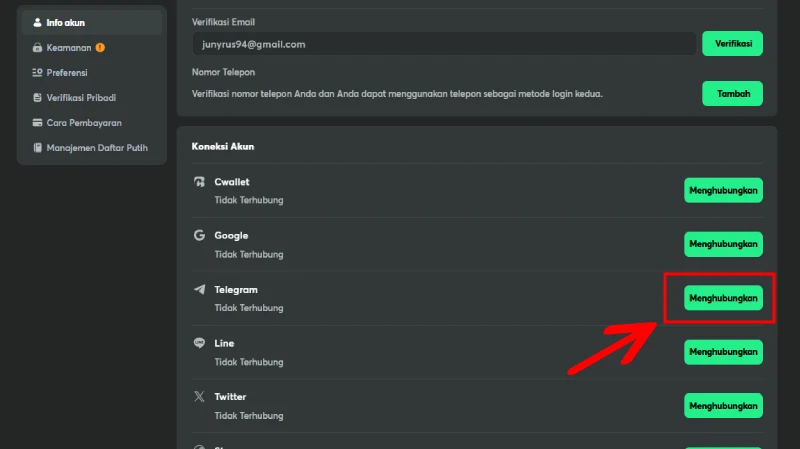Image resolution: width=800 pixels, height=449 pixels.
Task: Click the email field junyrus94@gmail.com
Action: point(444,44)
